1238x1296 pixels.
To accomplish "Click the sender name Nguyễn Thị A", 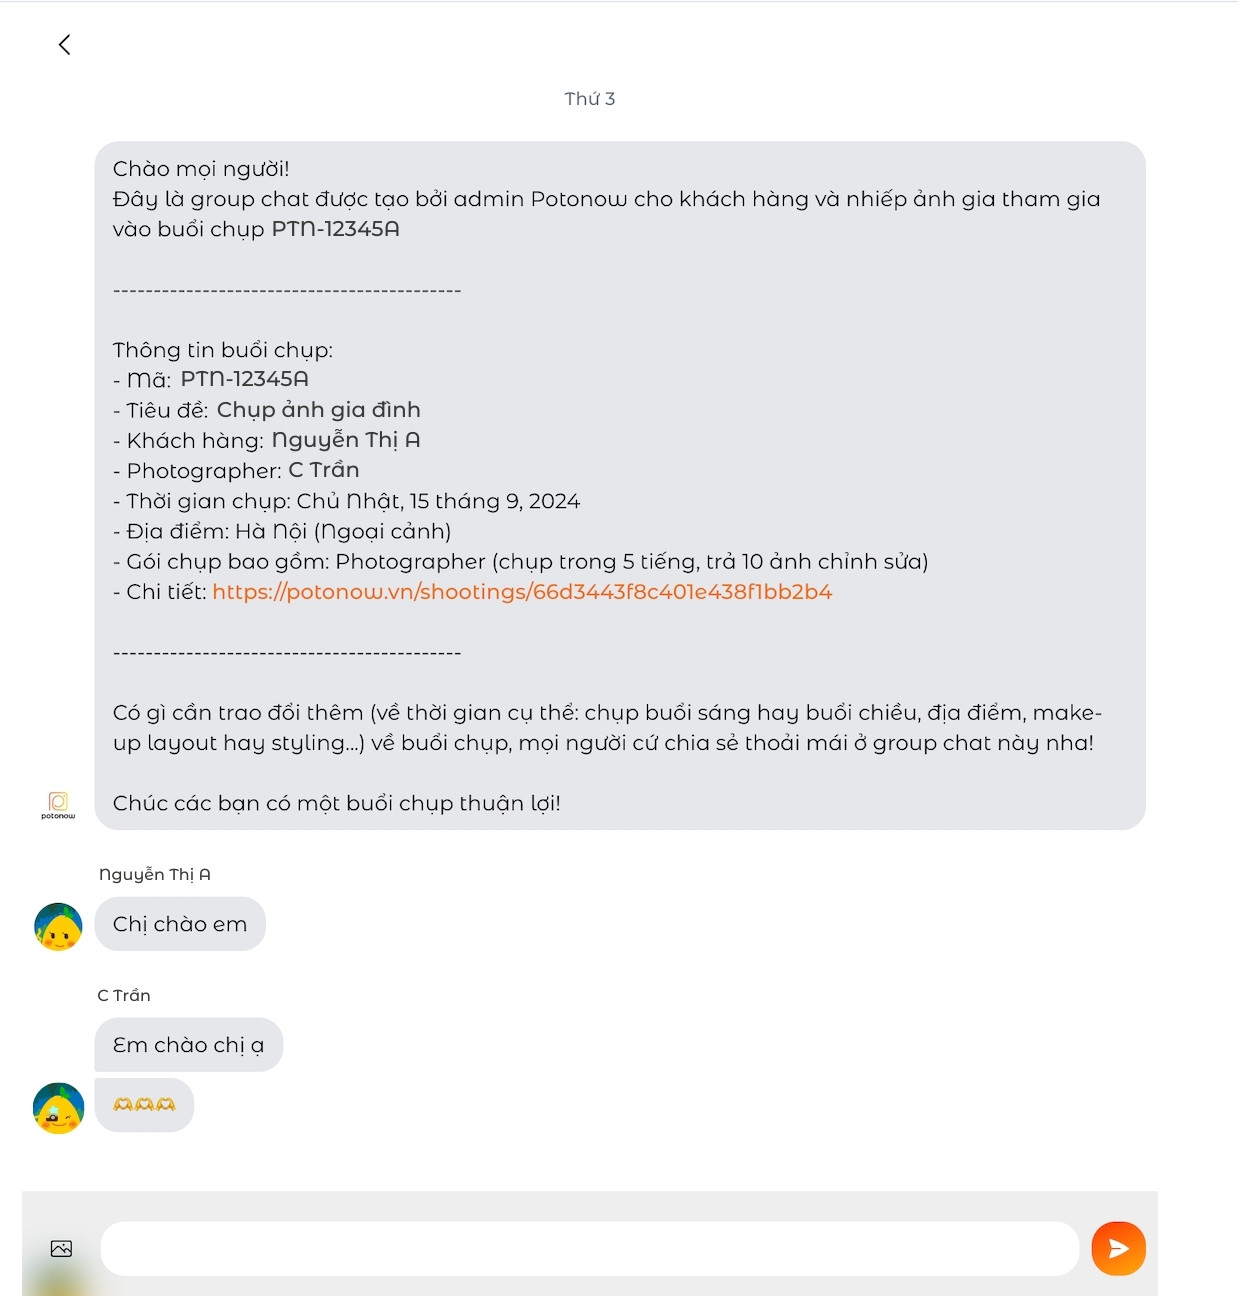I will coord(155,874).
